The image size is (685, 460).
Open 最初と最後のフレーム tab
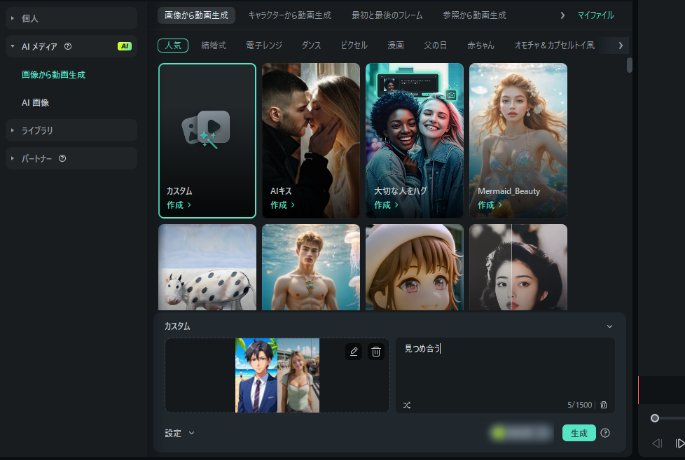tap(387, 15)
